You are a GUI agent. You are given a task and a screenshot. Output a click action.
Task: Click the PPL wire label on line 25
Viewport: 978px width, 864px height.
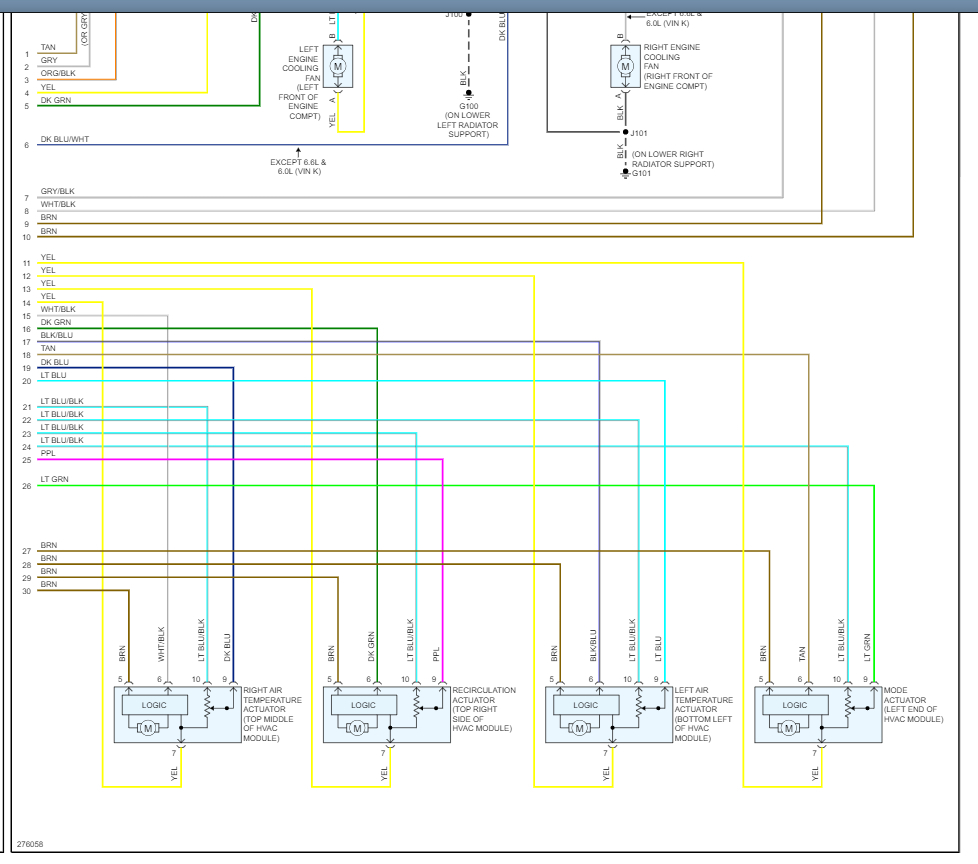click(x=48, y=453)
